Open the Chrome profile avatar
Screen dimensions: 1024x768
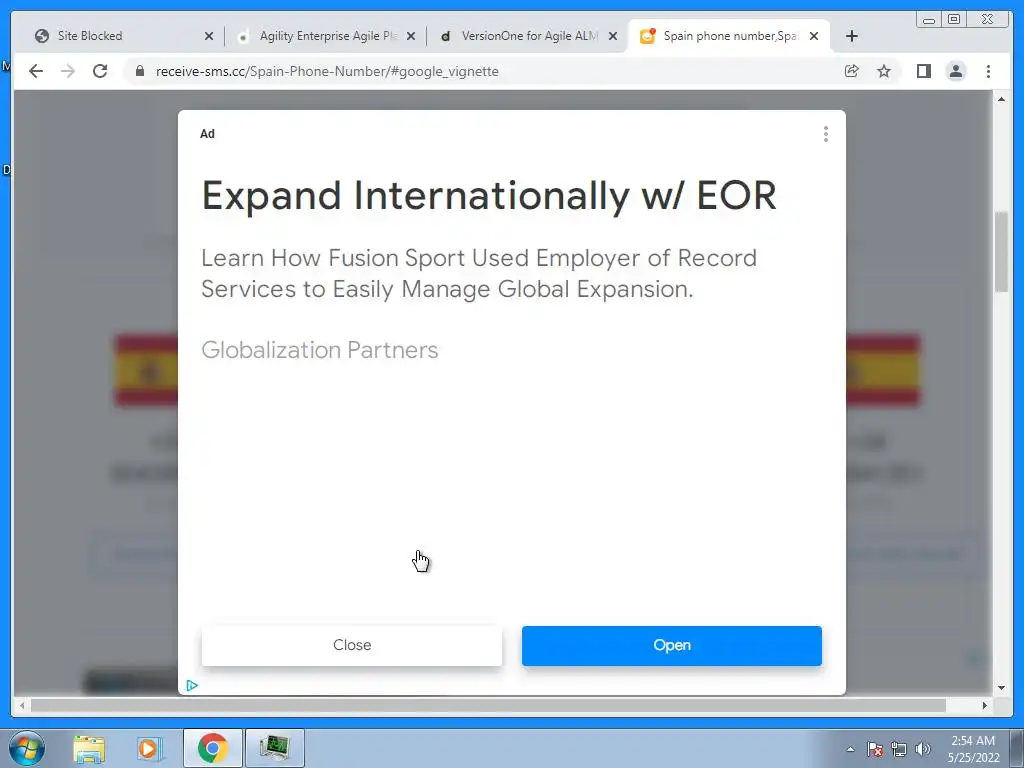click(955, 71)
